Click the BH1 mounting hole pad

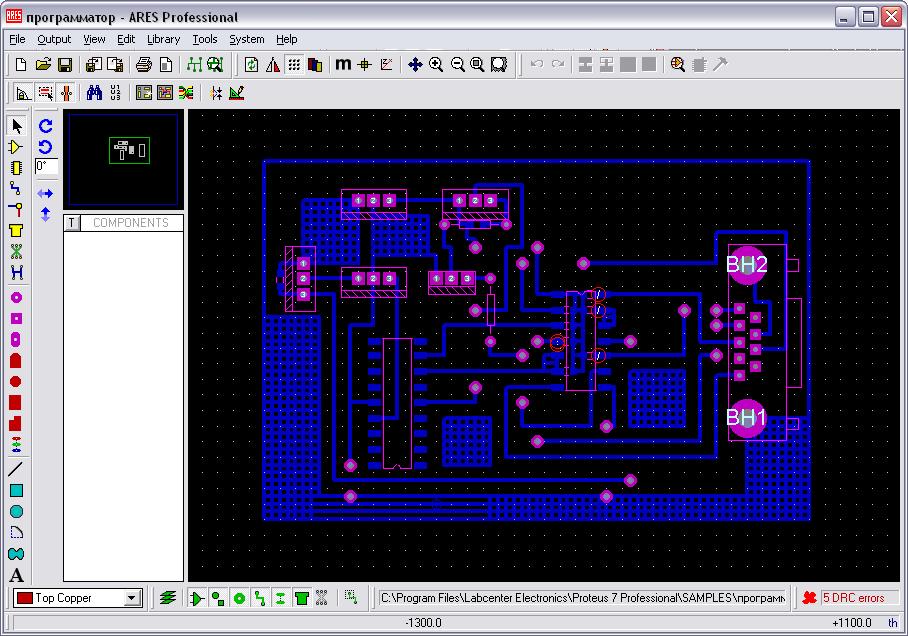click(747, 418)
